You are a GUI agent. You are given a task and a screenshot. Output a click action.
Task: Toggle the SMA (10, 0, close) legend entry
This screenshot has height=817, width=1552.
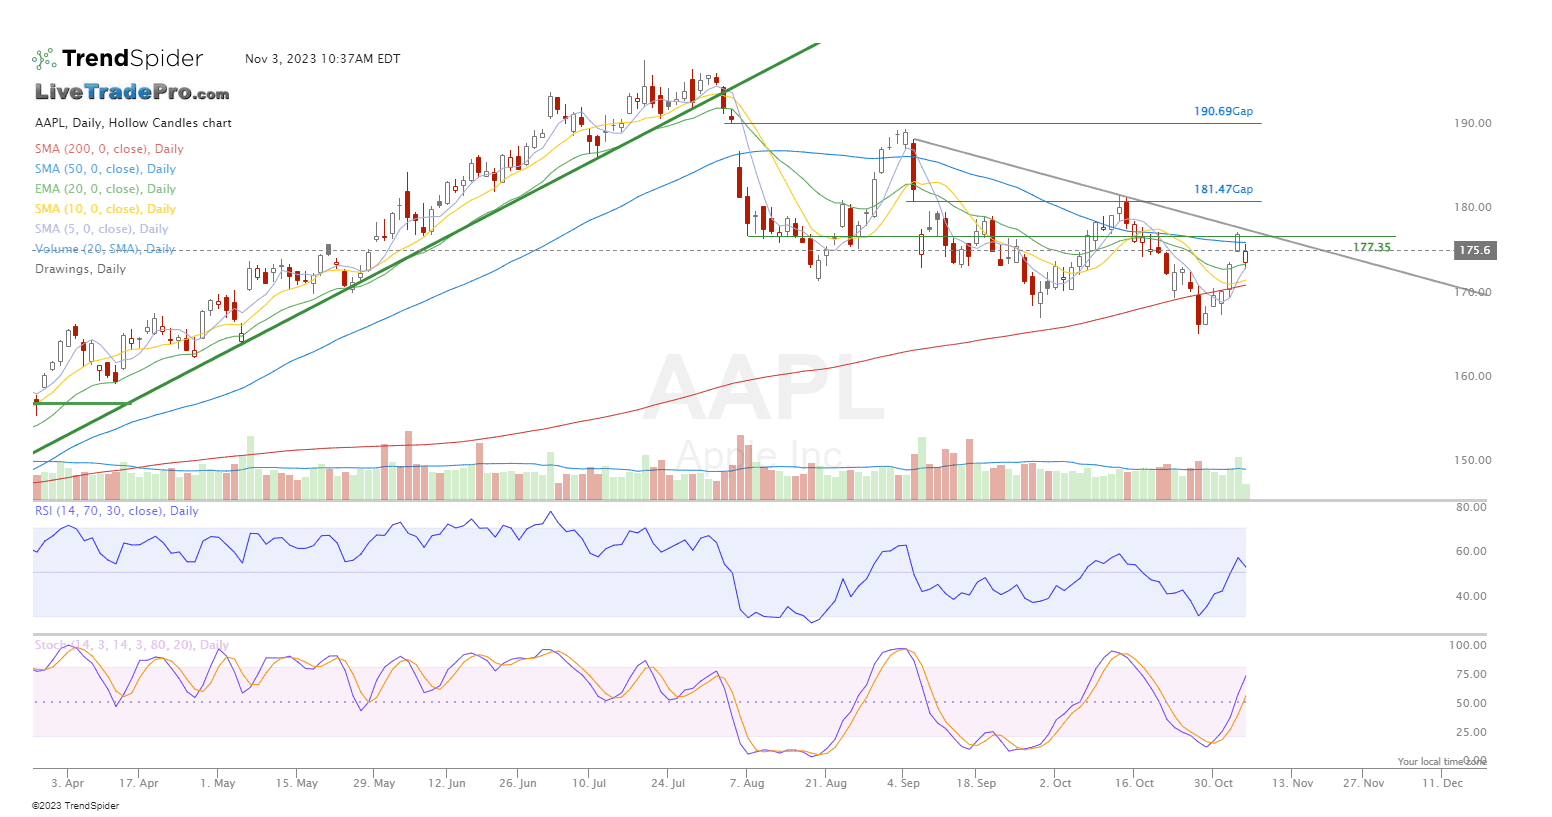click(x=105, y=209)
